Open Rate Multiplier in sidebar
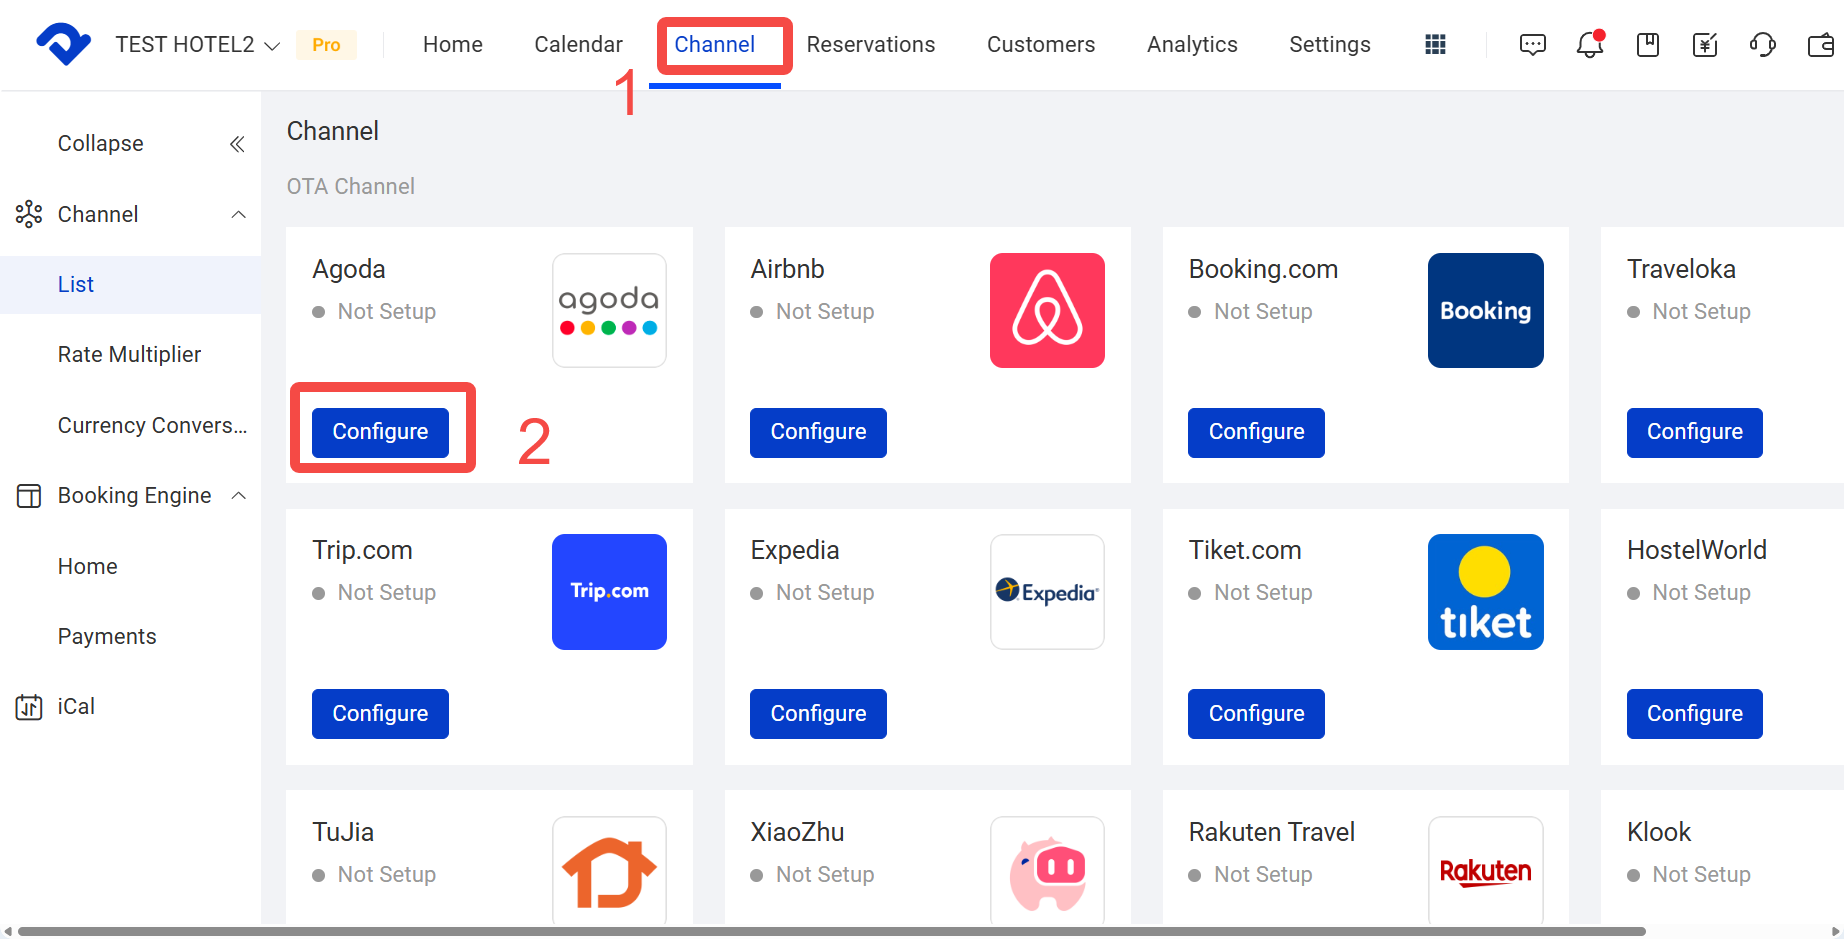 (131, 355)
